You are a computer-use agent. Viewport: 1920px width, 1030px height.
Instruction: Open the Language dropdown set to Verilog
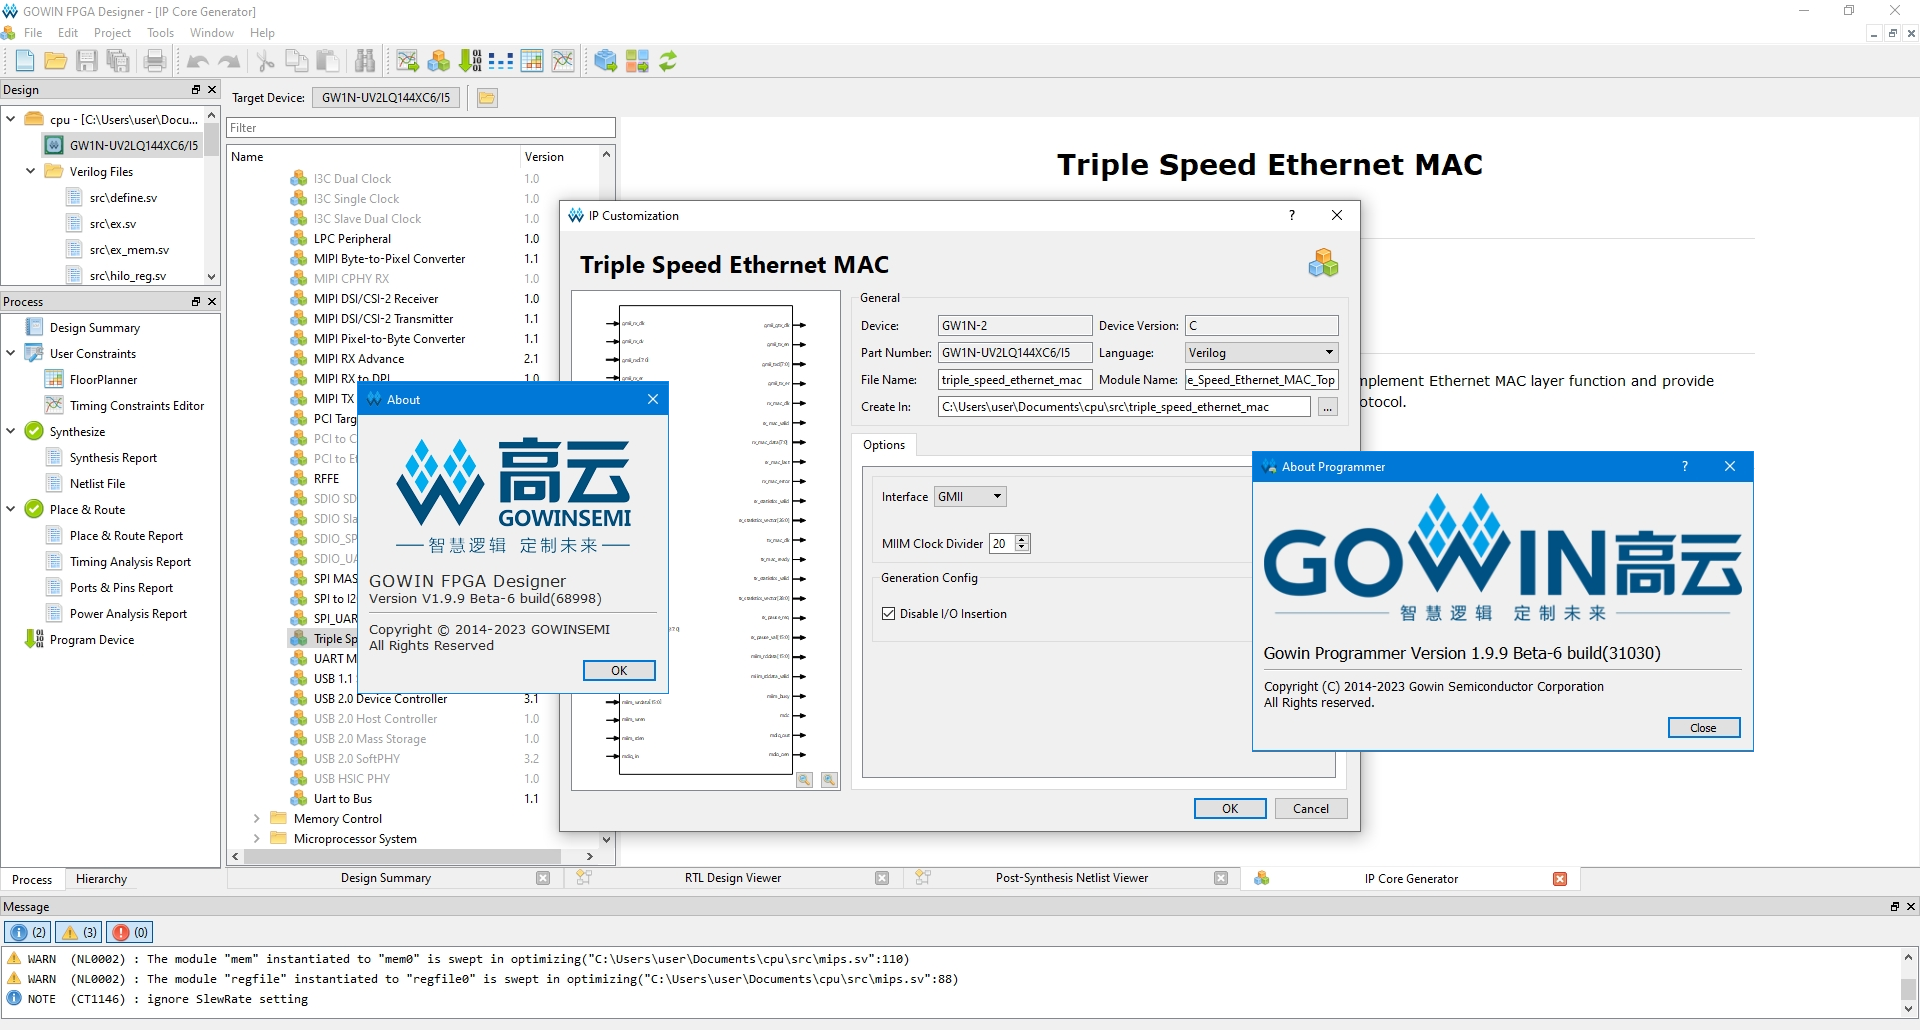(x=1262, y=353)
